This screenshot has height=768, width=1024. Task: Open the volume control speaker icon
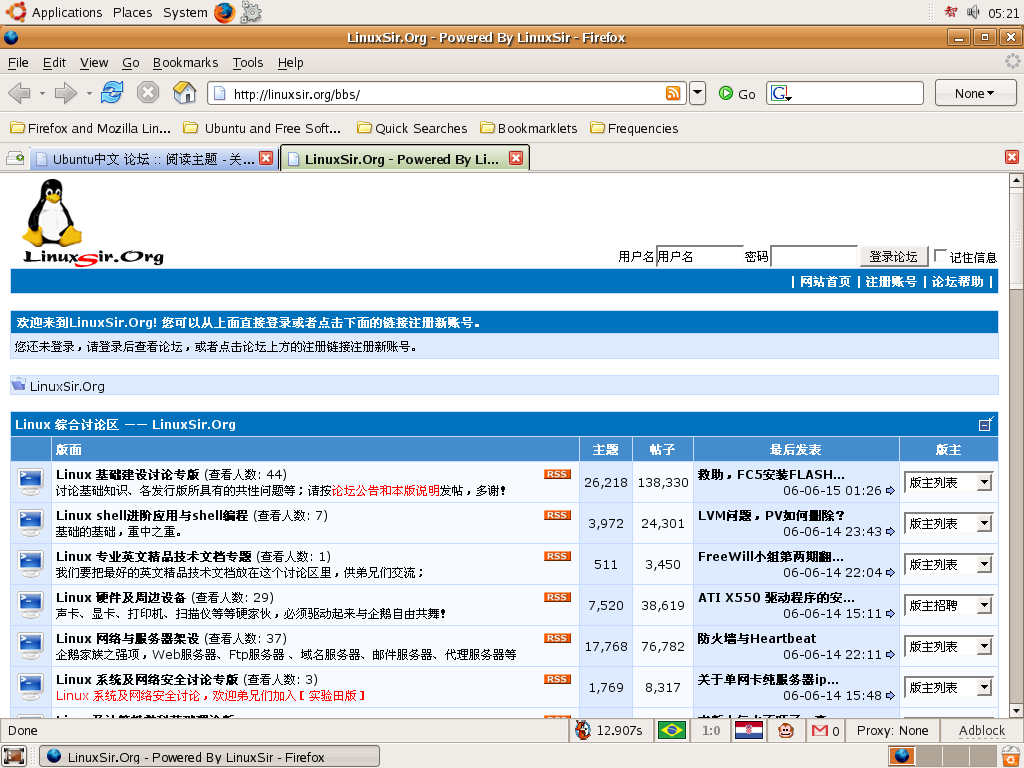click(973, 12)
